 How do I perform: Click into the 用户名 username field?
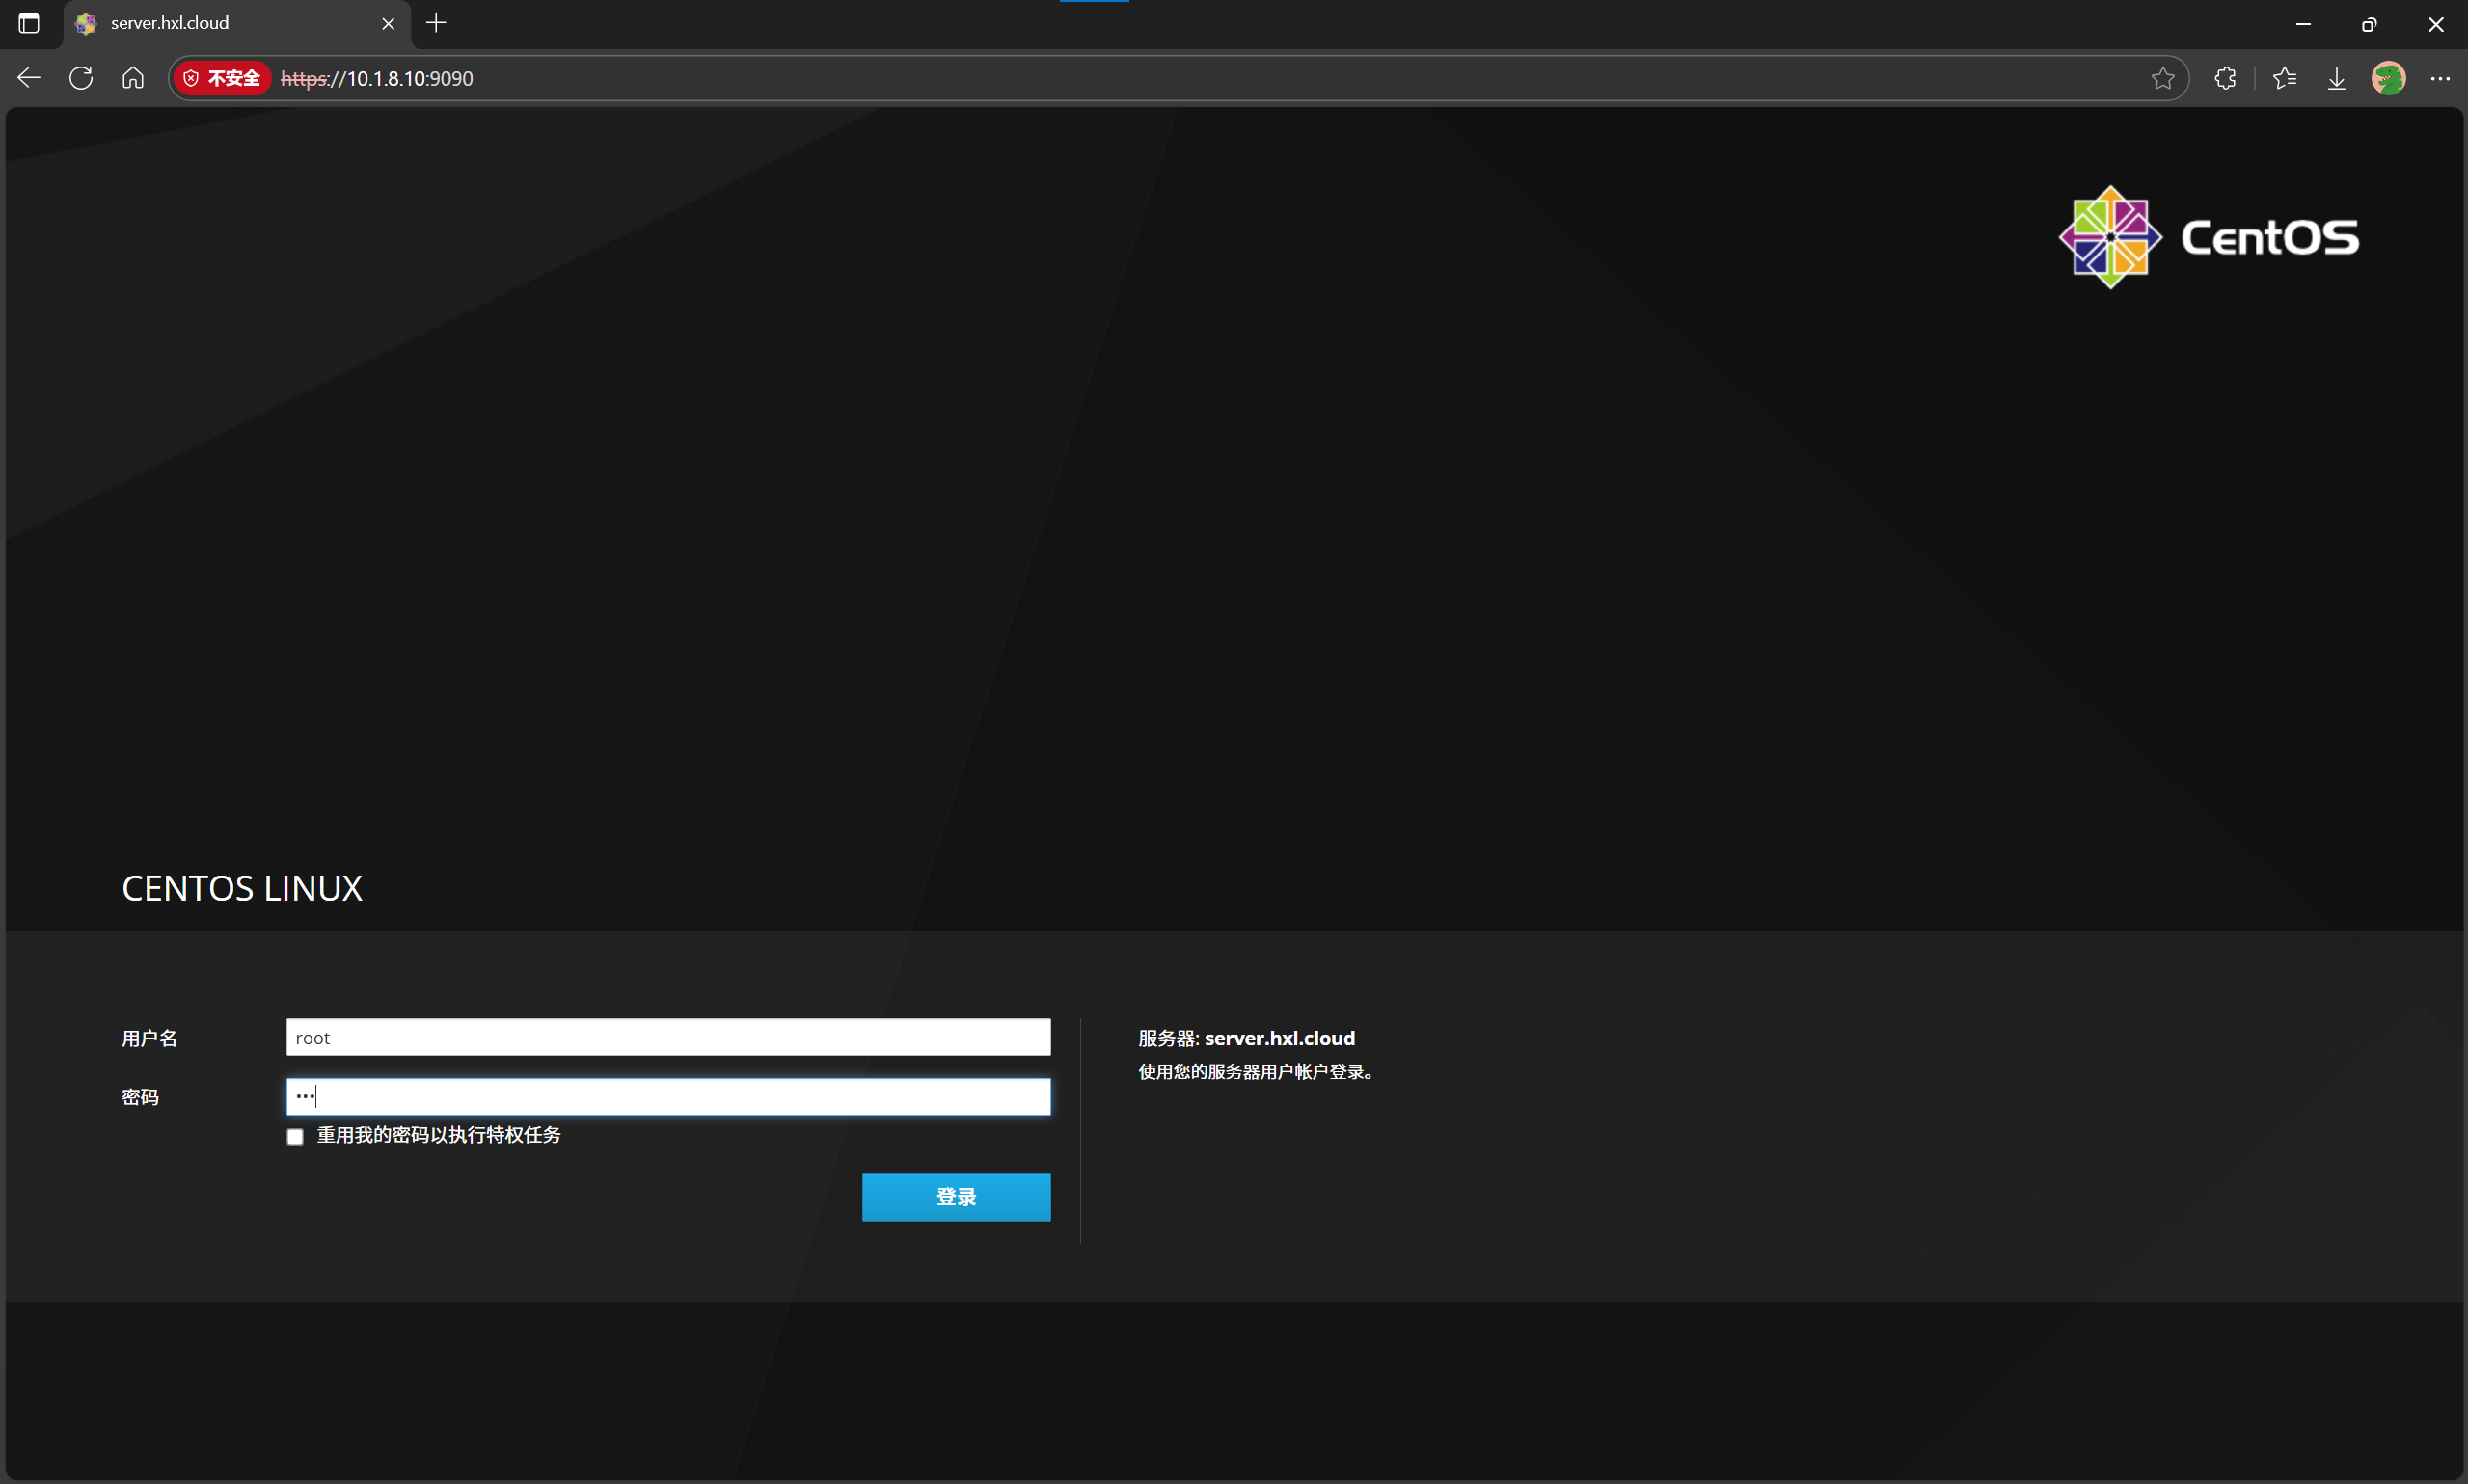coord(668,1037)
